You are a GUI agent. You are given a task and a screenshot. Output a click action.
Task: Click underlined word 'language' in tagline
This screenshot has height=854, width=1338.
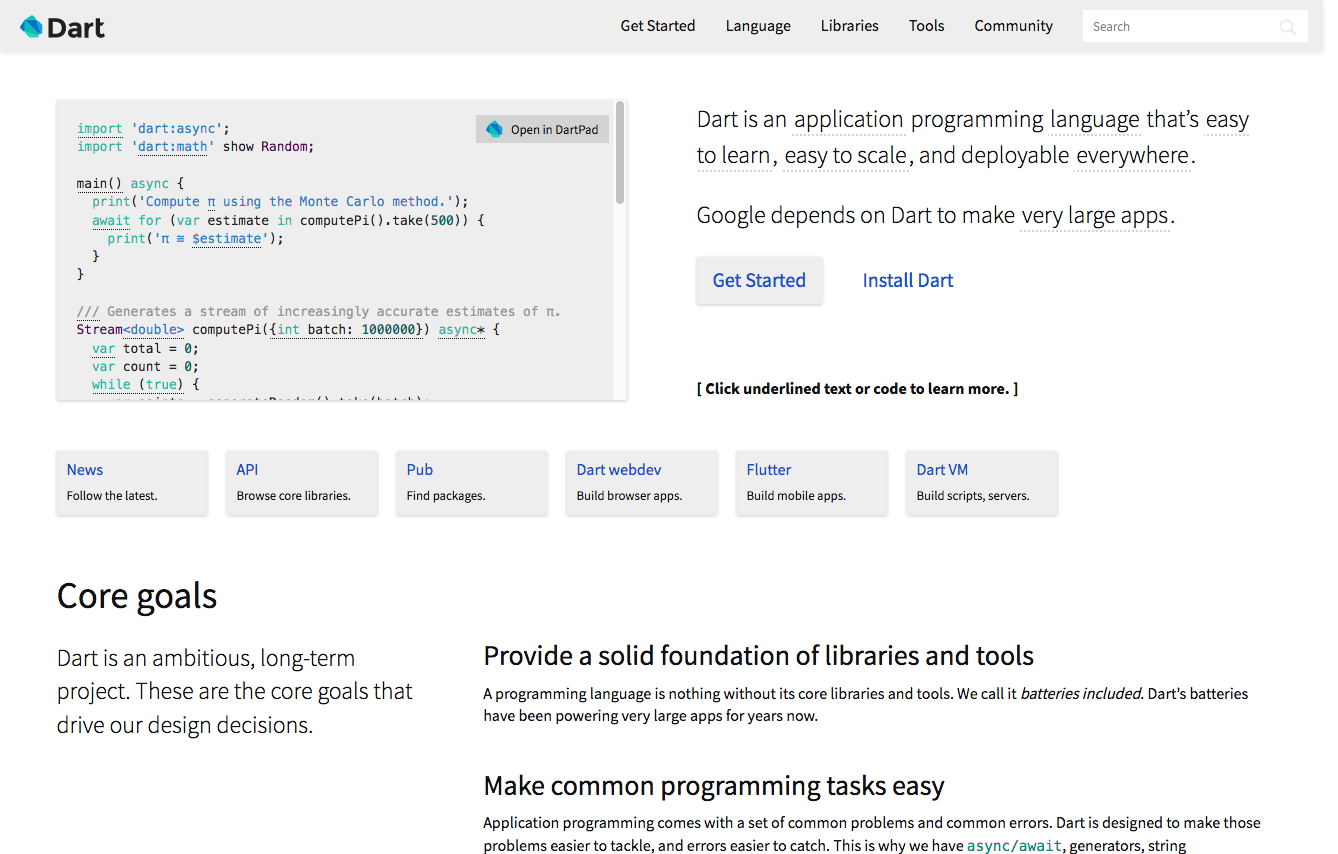tap(1095, 120)
